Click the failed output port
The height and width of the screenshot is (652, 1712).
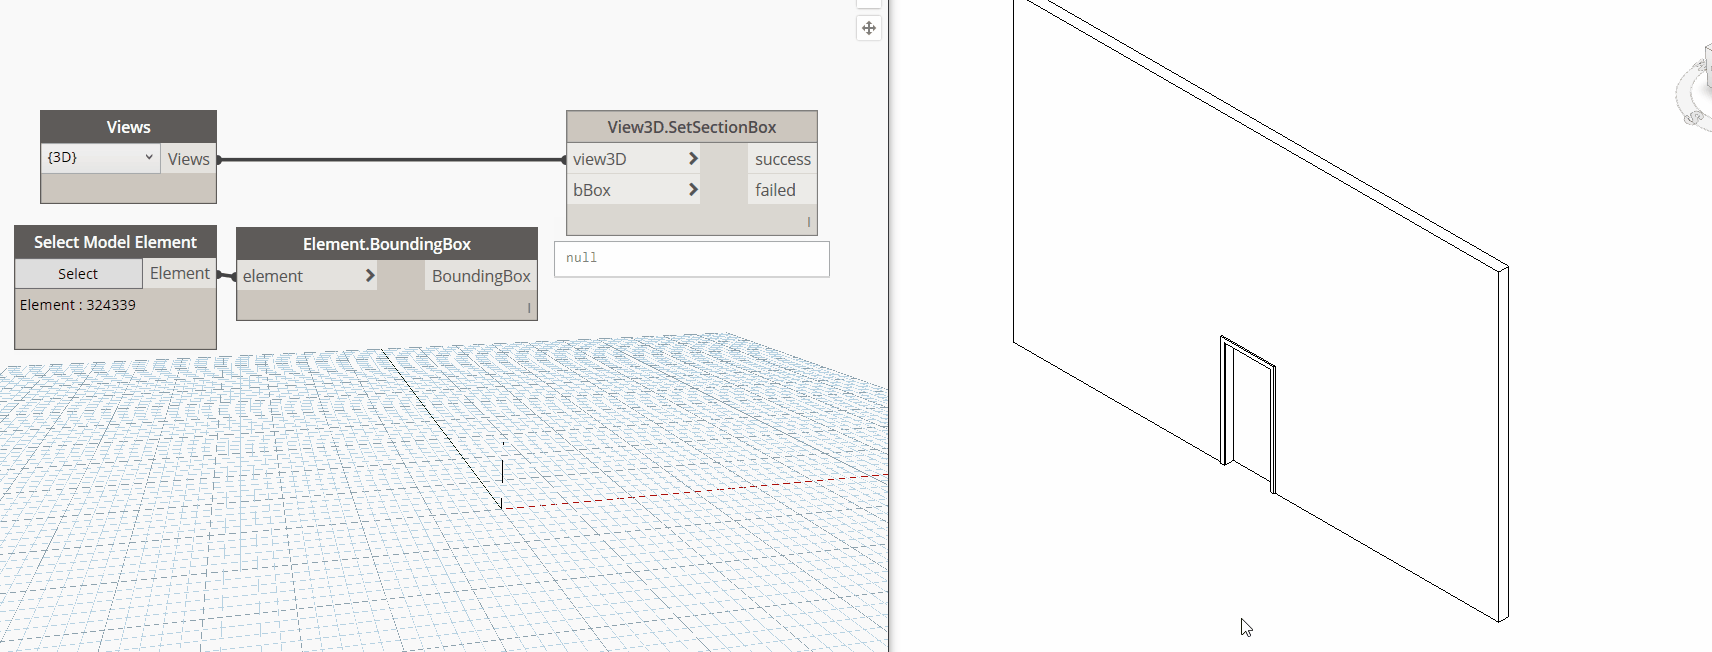click(775, 190)
